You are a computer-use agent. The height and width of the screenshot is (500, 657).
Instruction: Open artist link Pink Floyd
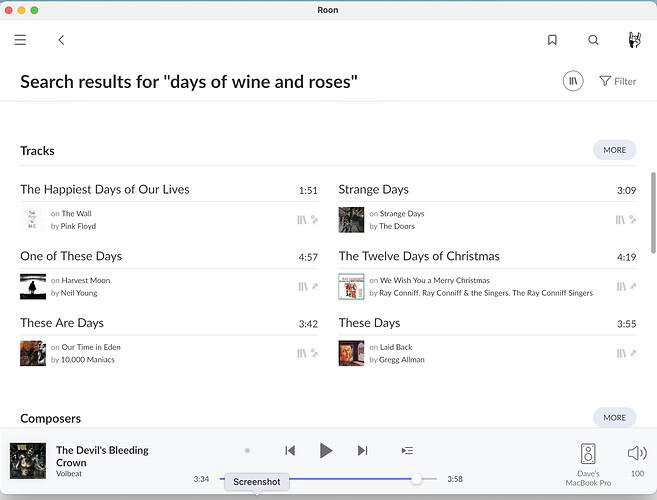[x=78, y=226]
